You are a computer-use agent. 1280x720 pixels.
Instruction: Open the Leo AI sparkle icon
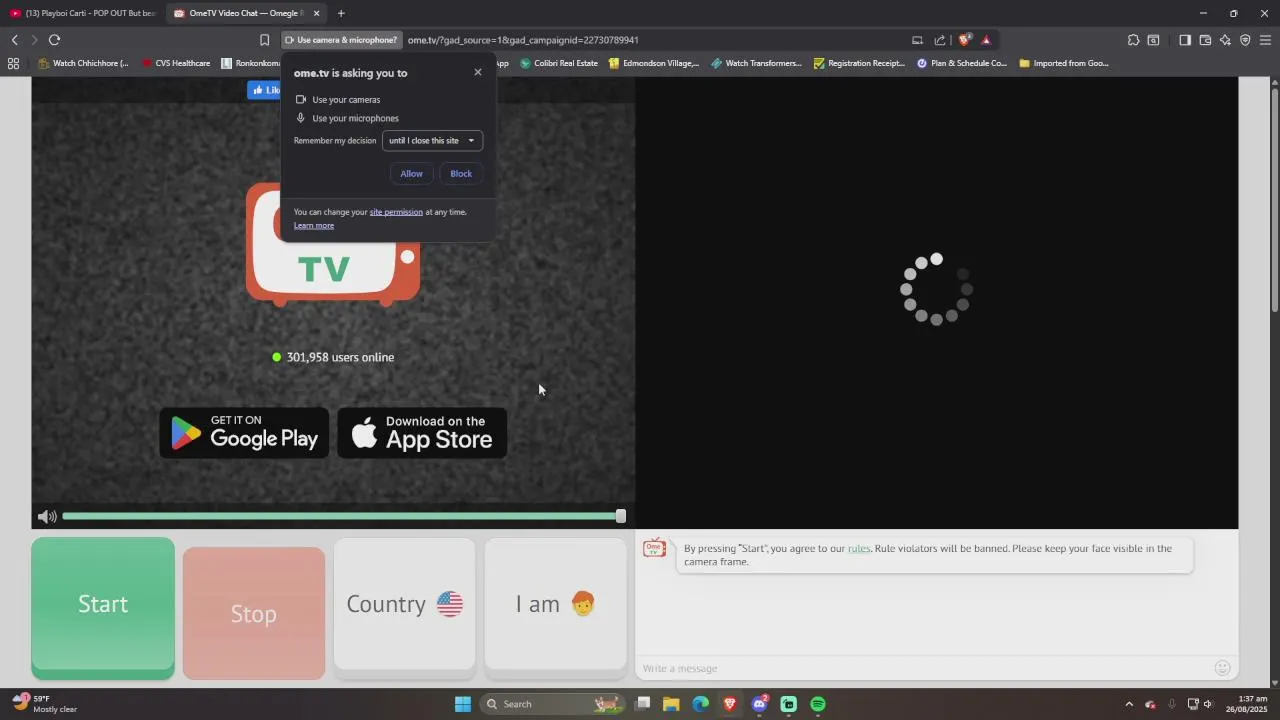(x=1225, y=40)
